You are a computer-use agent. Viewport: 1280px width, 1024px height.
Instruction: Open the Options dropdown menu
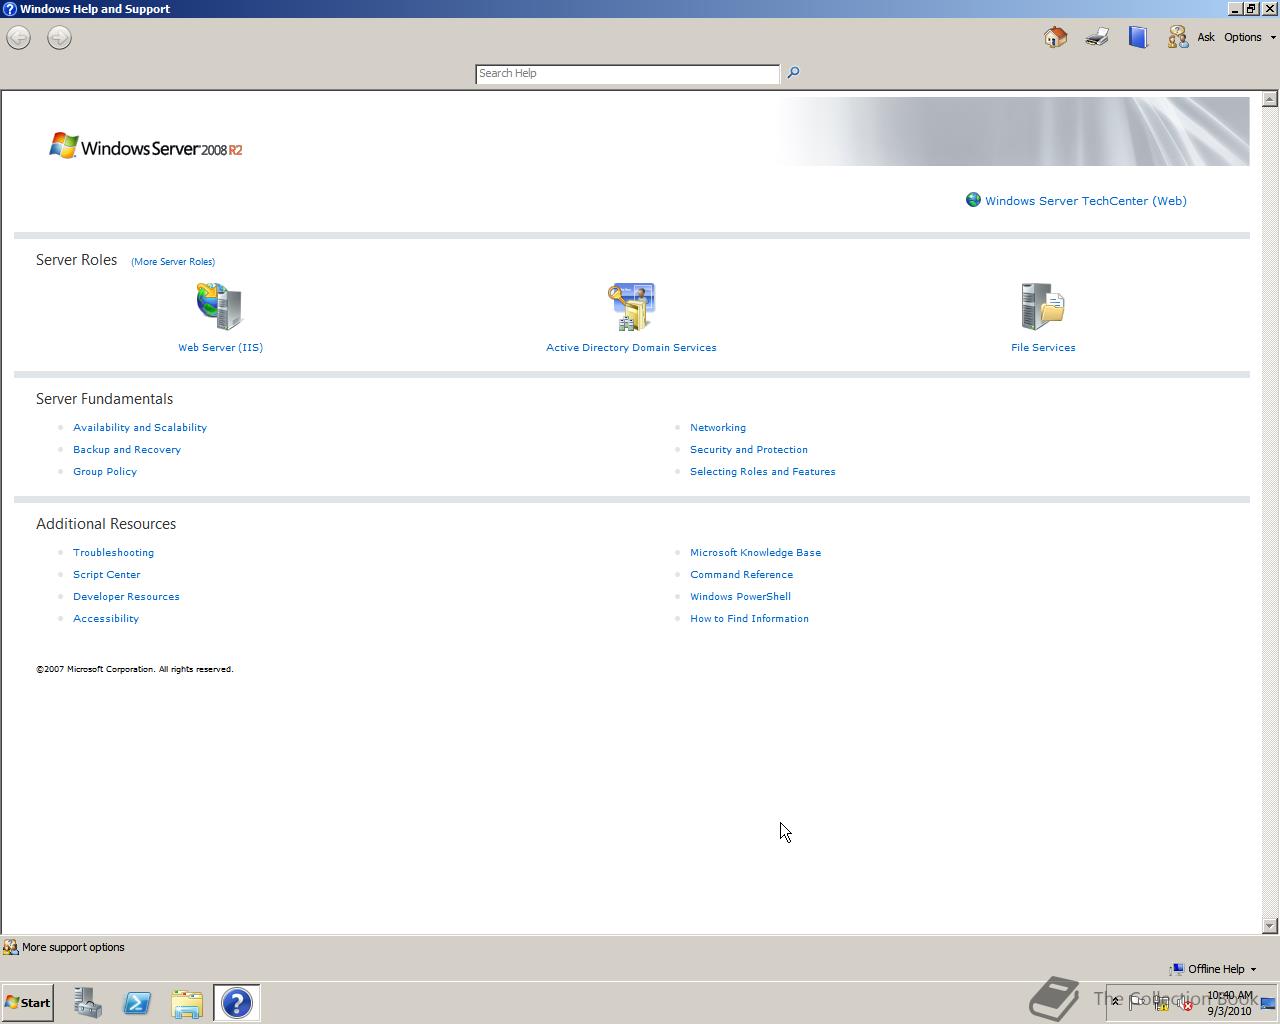(x=1250, y=37)
